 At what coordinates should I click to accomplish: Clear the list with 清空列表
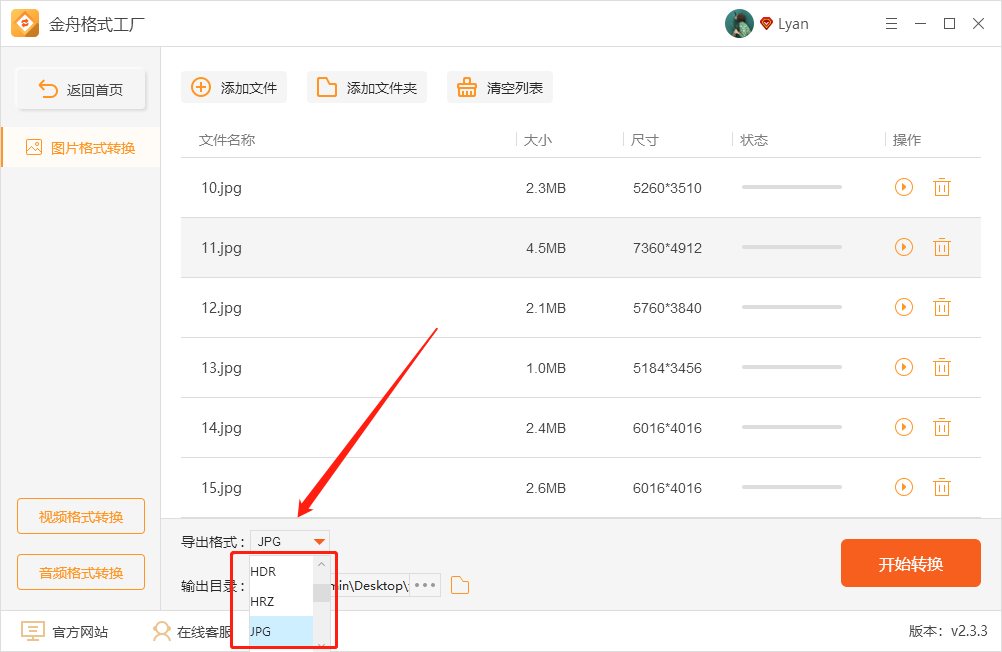(500, 88)
